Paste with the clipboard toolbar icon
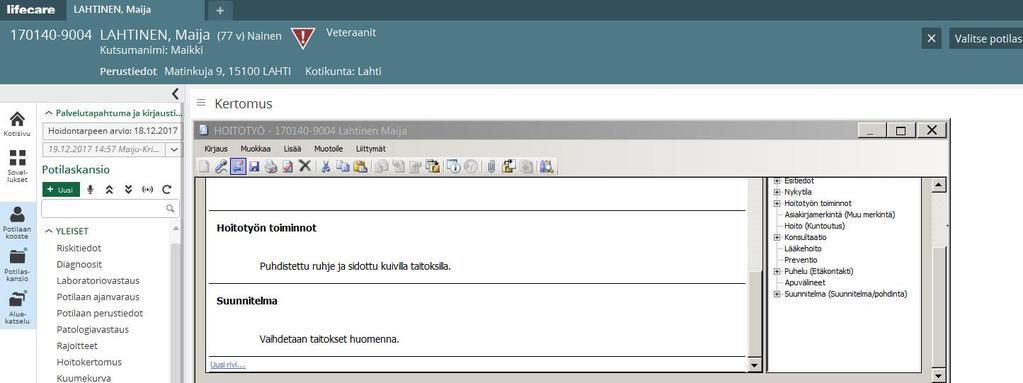Image resolution: width=1023 pixels, height=383 pixels. [x=360, y=166]
